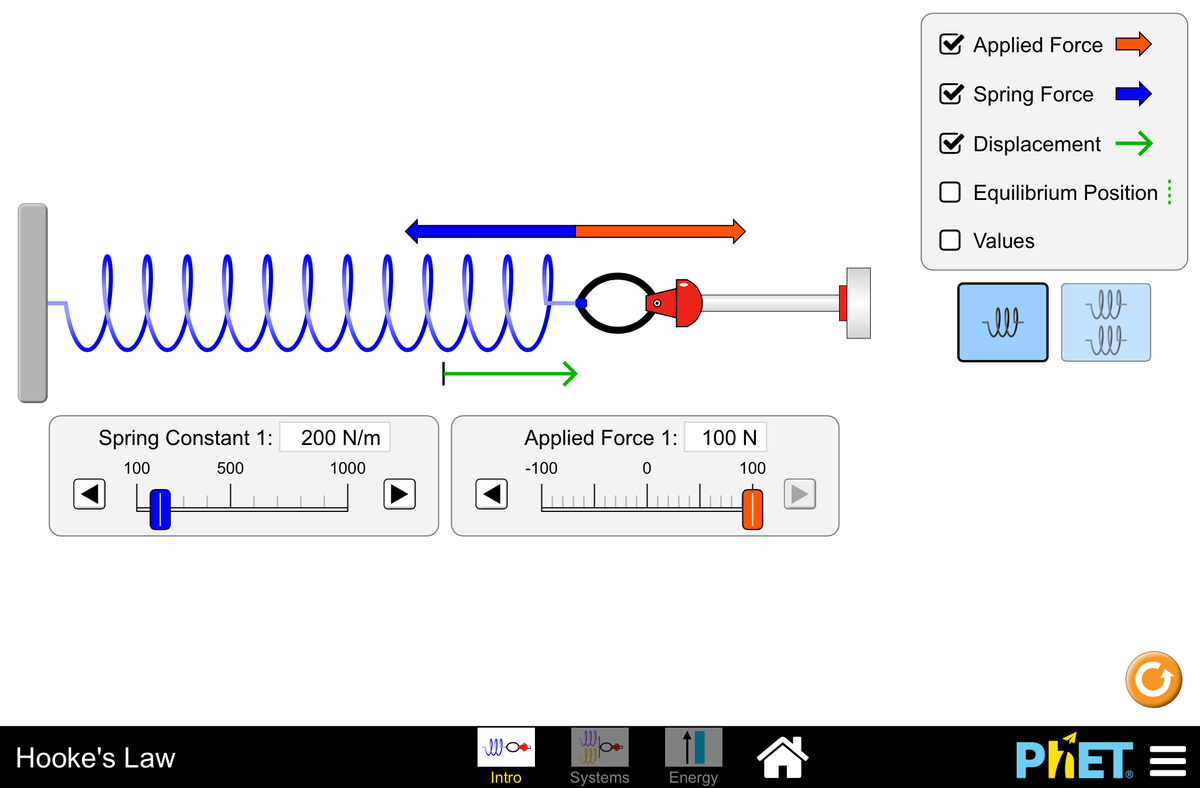Decrease Spring Constant with left arrow
The height and width of the screenshot is (788, 1200).
point(89,494)
